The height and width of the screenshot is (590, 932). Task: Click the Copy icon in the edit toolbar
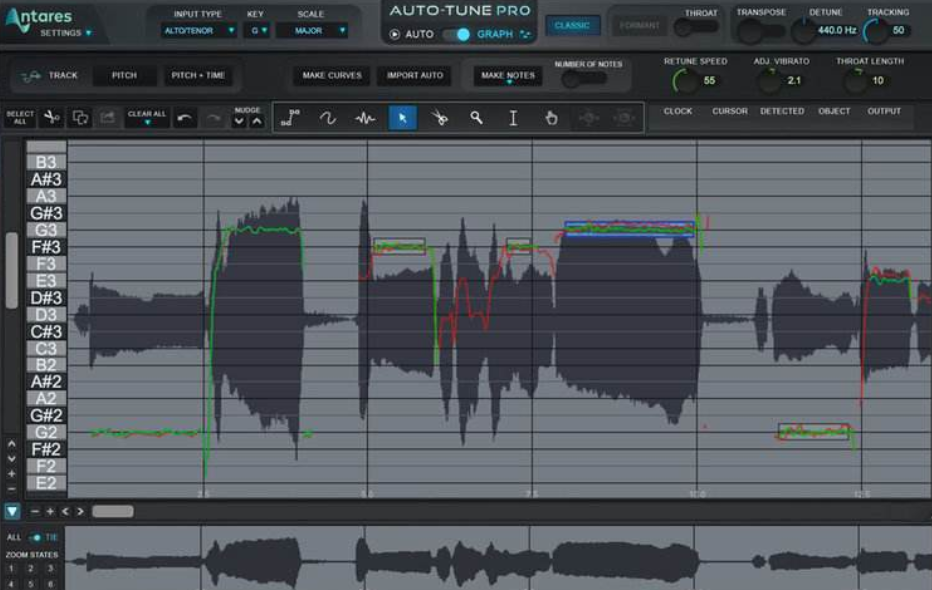(x=80, y=118)
